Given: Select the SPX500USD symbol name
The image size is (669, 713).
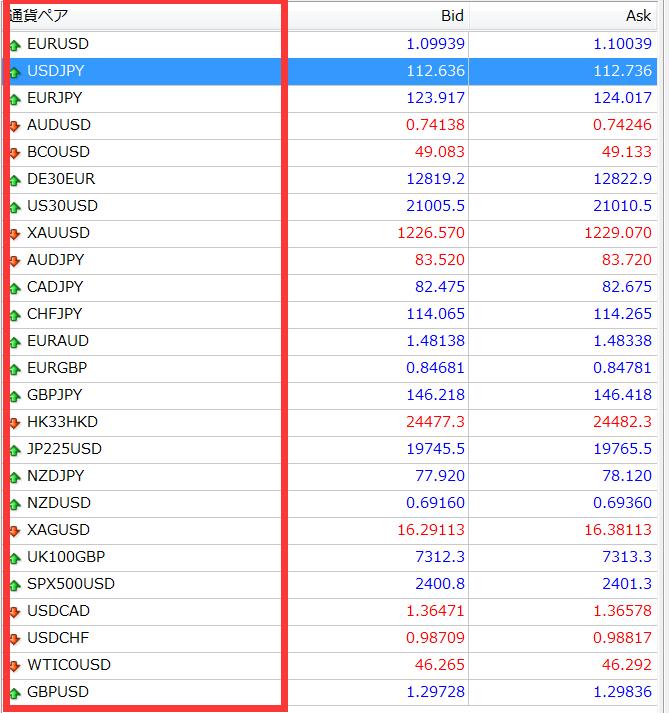Looking at the screenshot, I should 70,584.
